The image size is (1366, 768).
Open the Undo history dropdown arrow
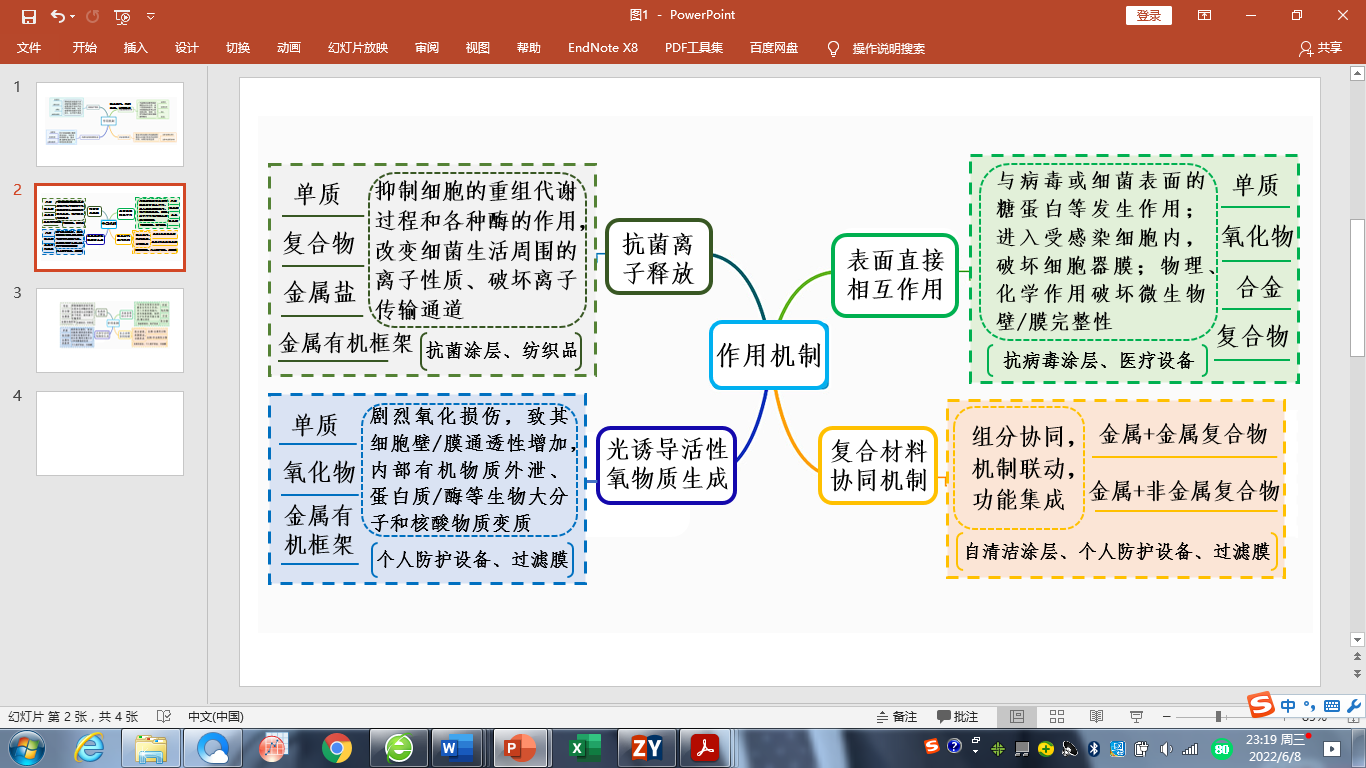(74, 16)
